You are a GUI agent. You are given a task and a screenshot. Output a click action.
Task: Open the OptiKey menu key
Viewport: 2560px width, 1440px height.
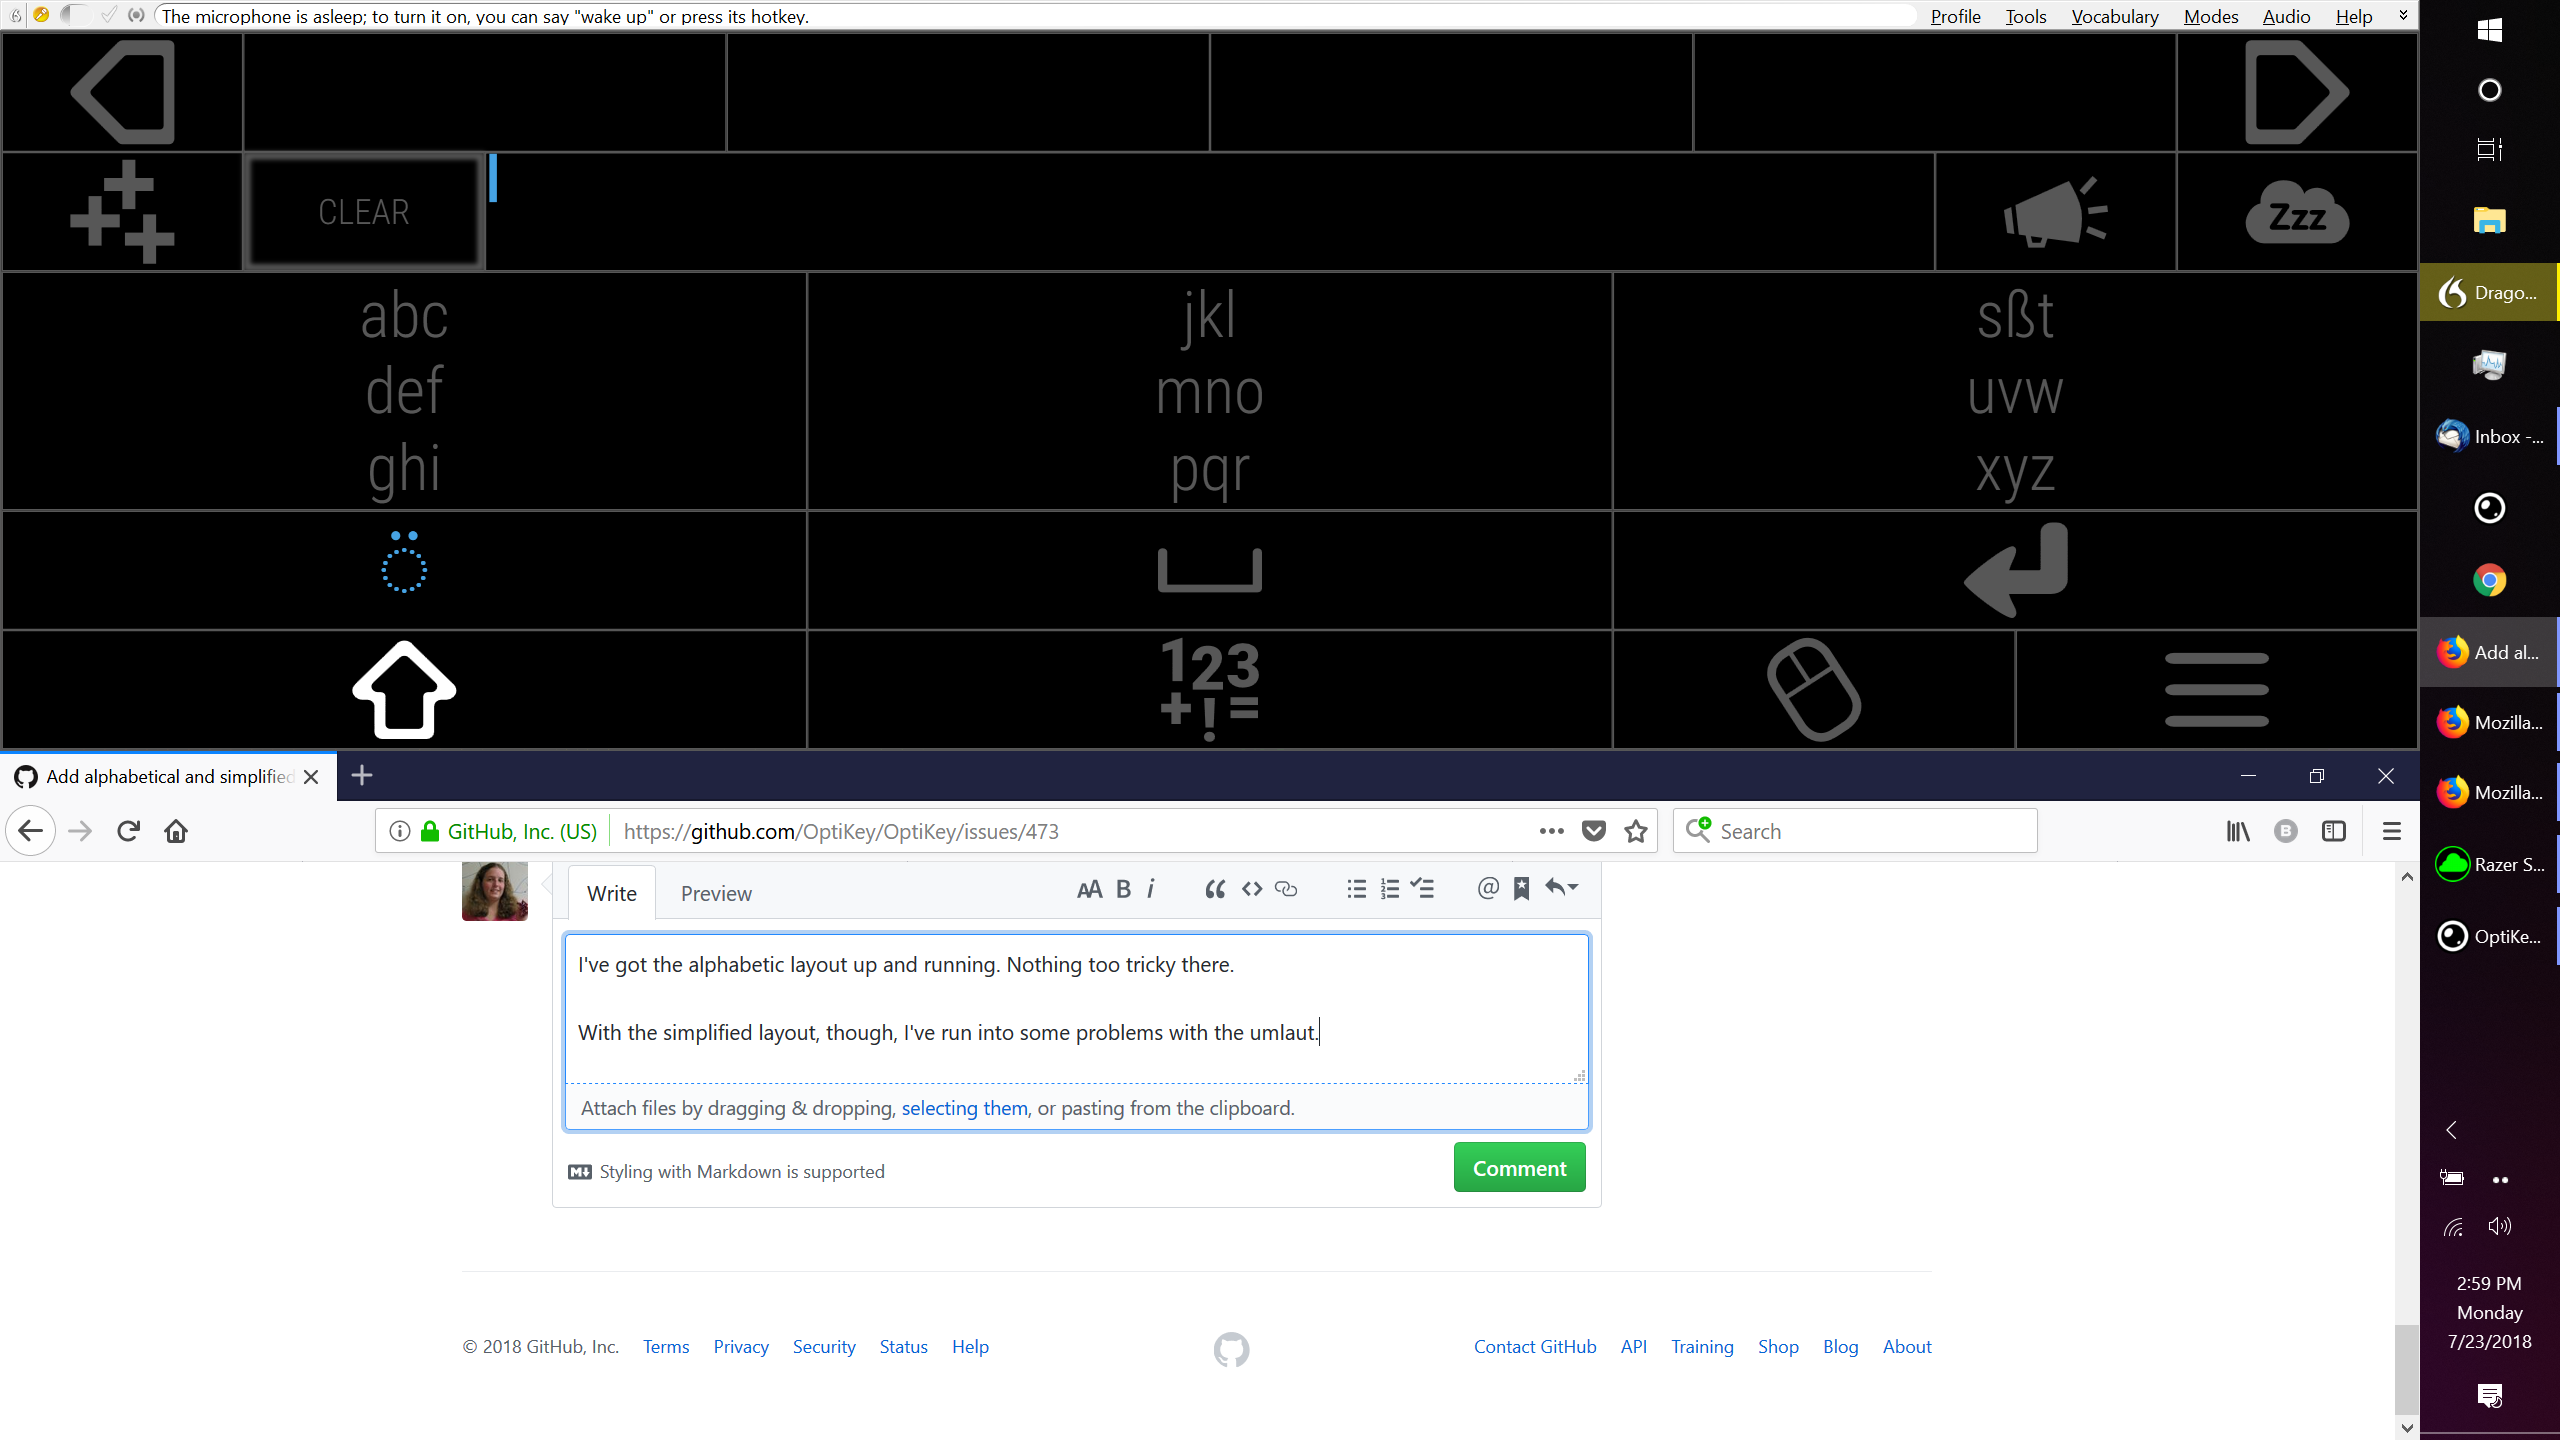(x=2216, y=689)
